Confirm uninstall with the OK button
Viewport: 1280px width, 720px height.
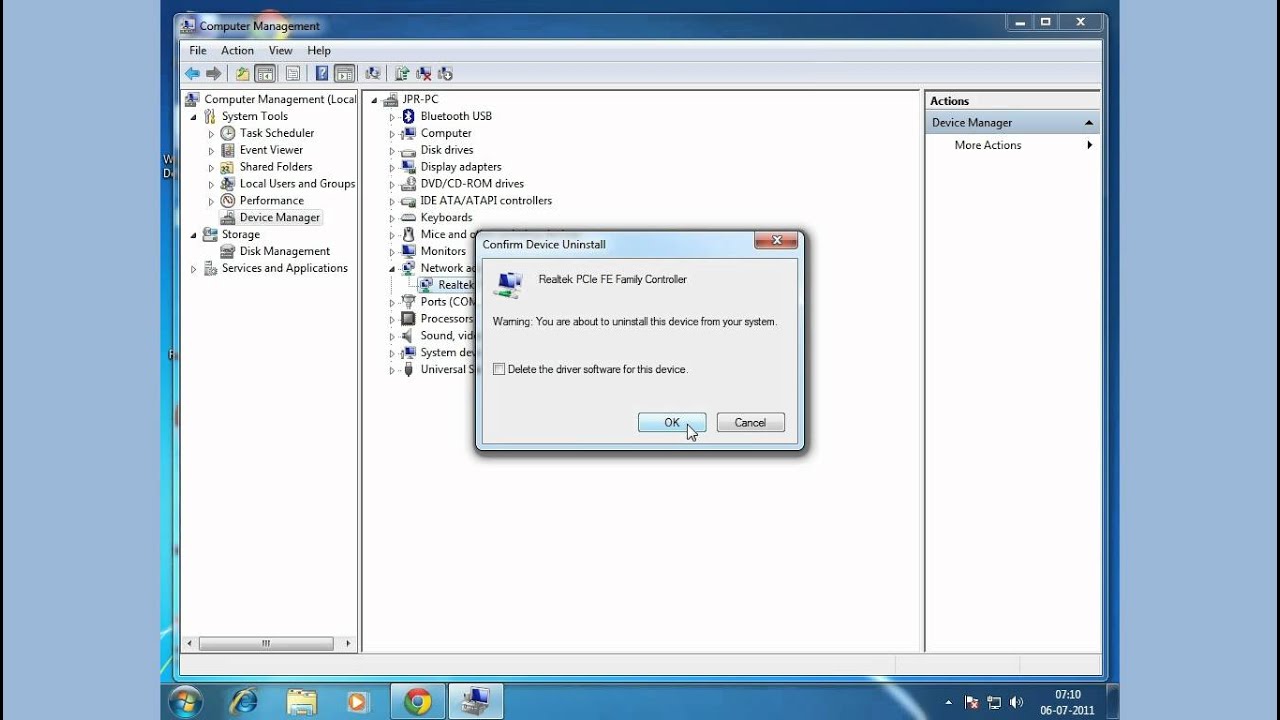pos(672,423)
